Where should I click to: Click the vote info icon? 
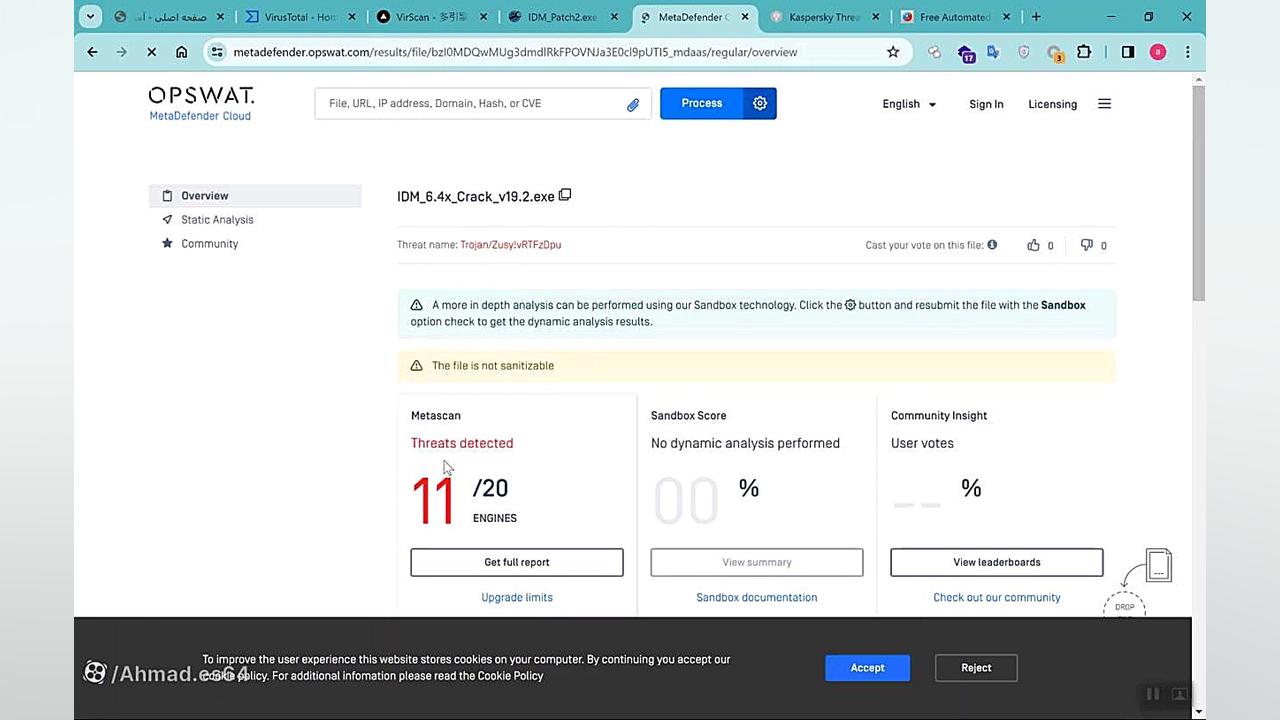pyautogui.click(x=992, y=244)
